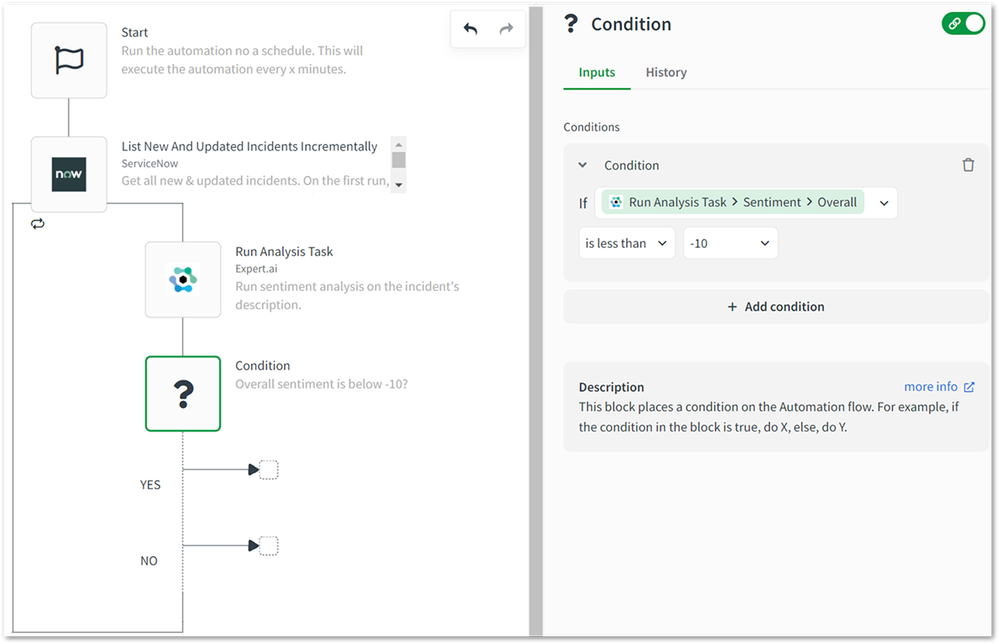This screenshot has height=644, width=999.
Task: Open the '-10' value dropdown
Action: coord(730,242)
